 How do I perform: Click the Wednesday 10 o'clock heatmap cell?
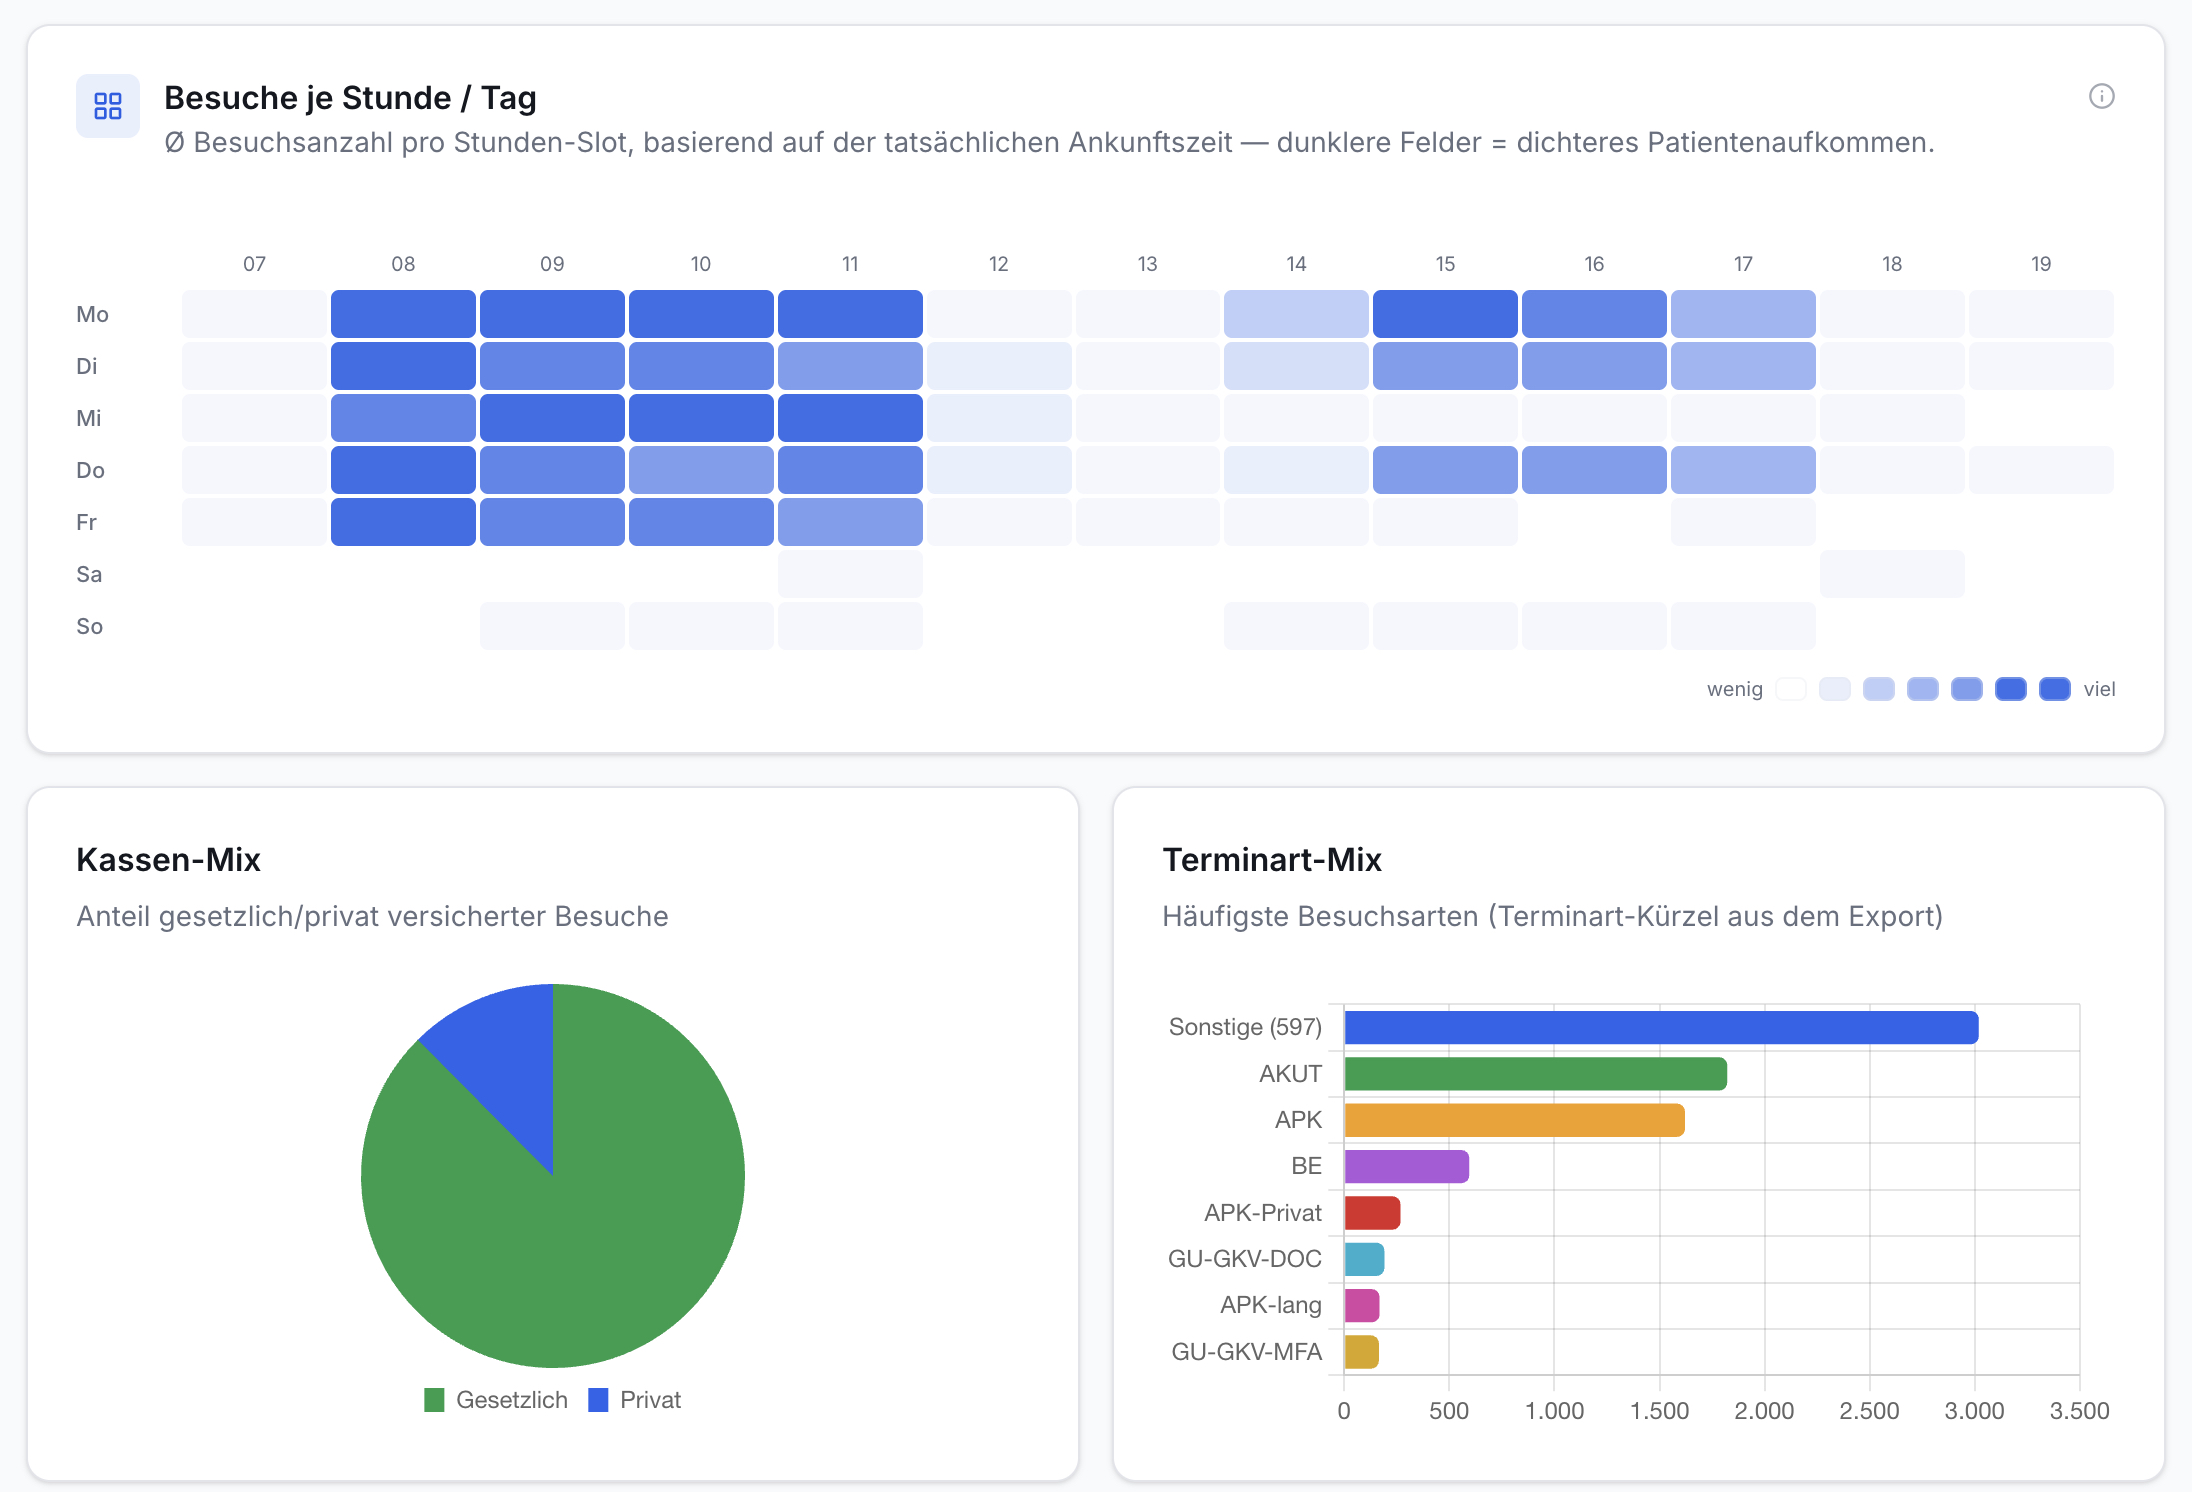coord(701,418)
